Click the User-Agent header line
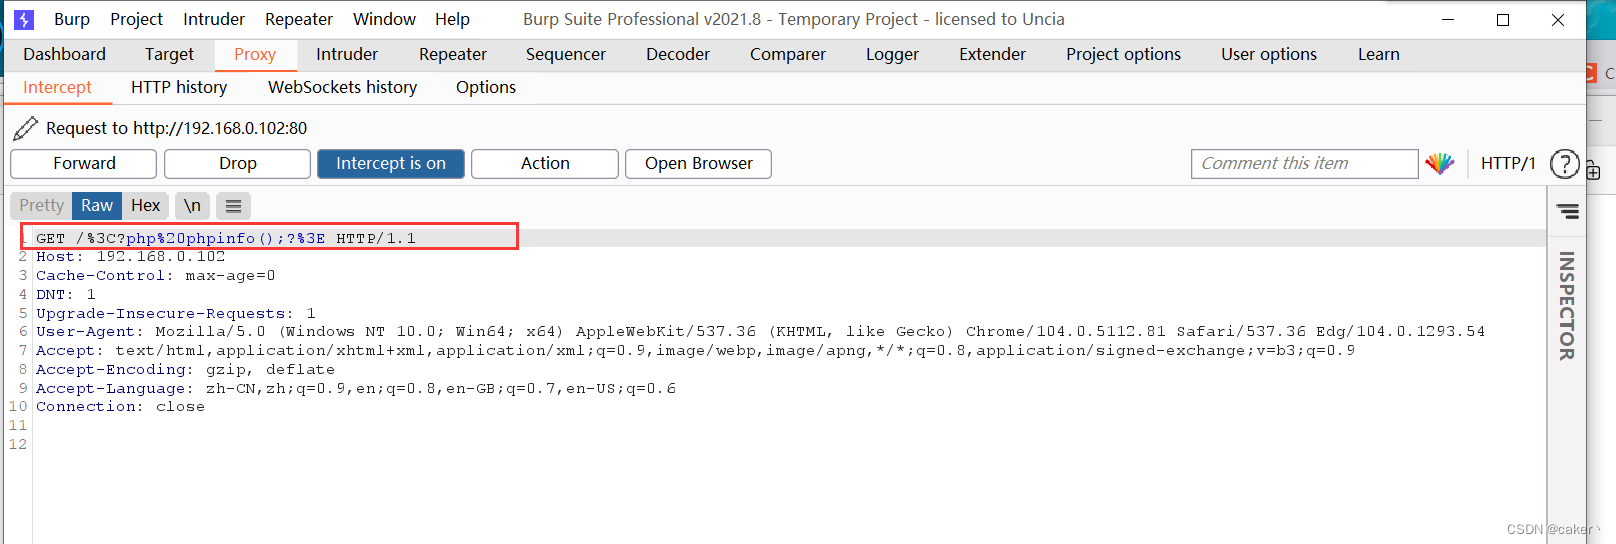This screenshot has height=544, width=1616. pyautogui.click(x=761, y=332)
